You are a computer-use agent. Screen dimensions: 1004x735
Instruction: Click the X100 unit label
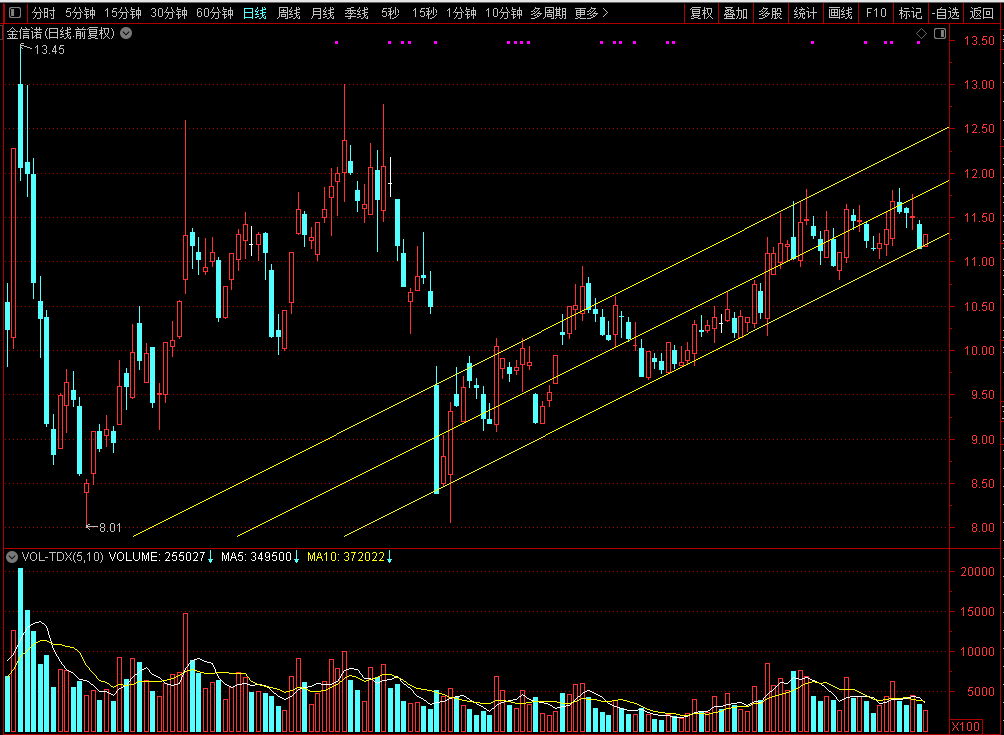tap(966, 727)
